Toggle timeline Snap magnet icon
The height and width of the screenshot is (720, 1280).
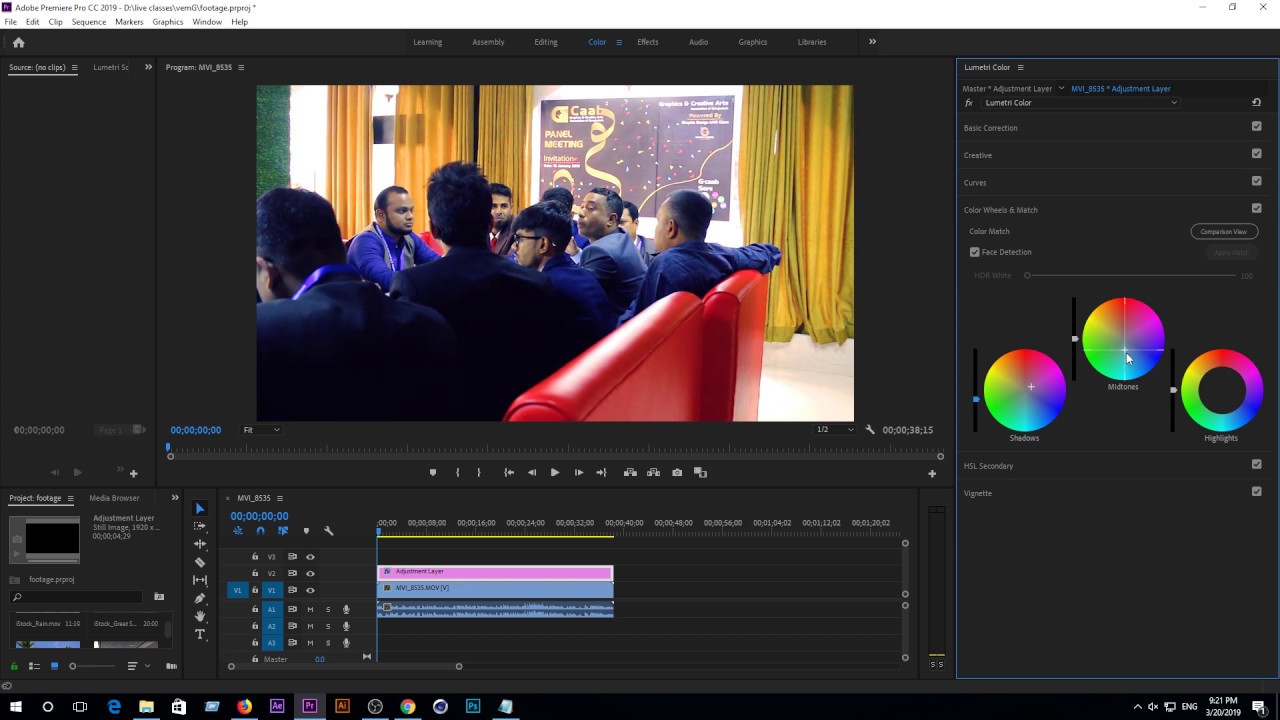(260, 531)
